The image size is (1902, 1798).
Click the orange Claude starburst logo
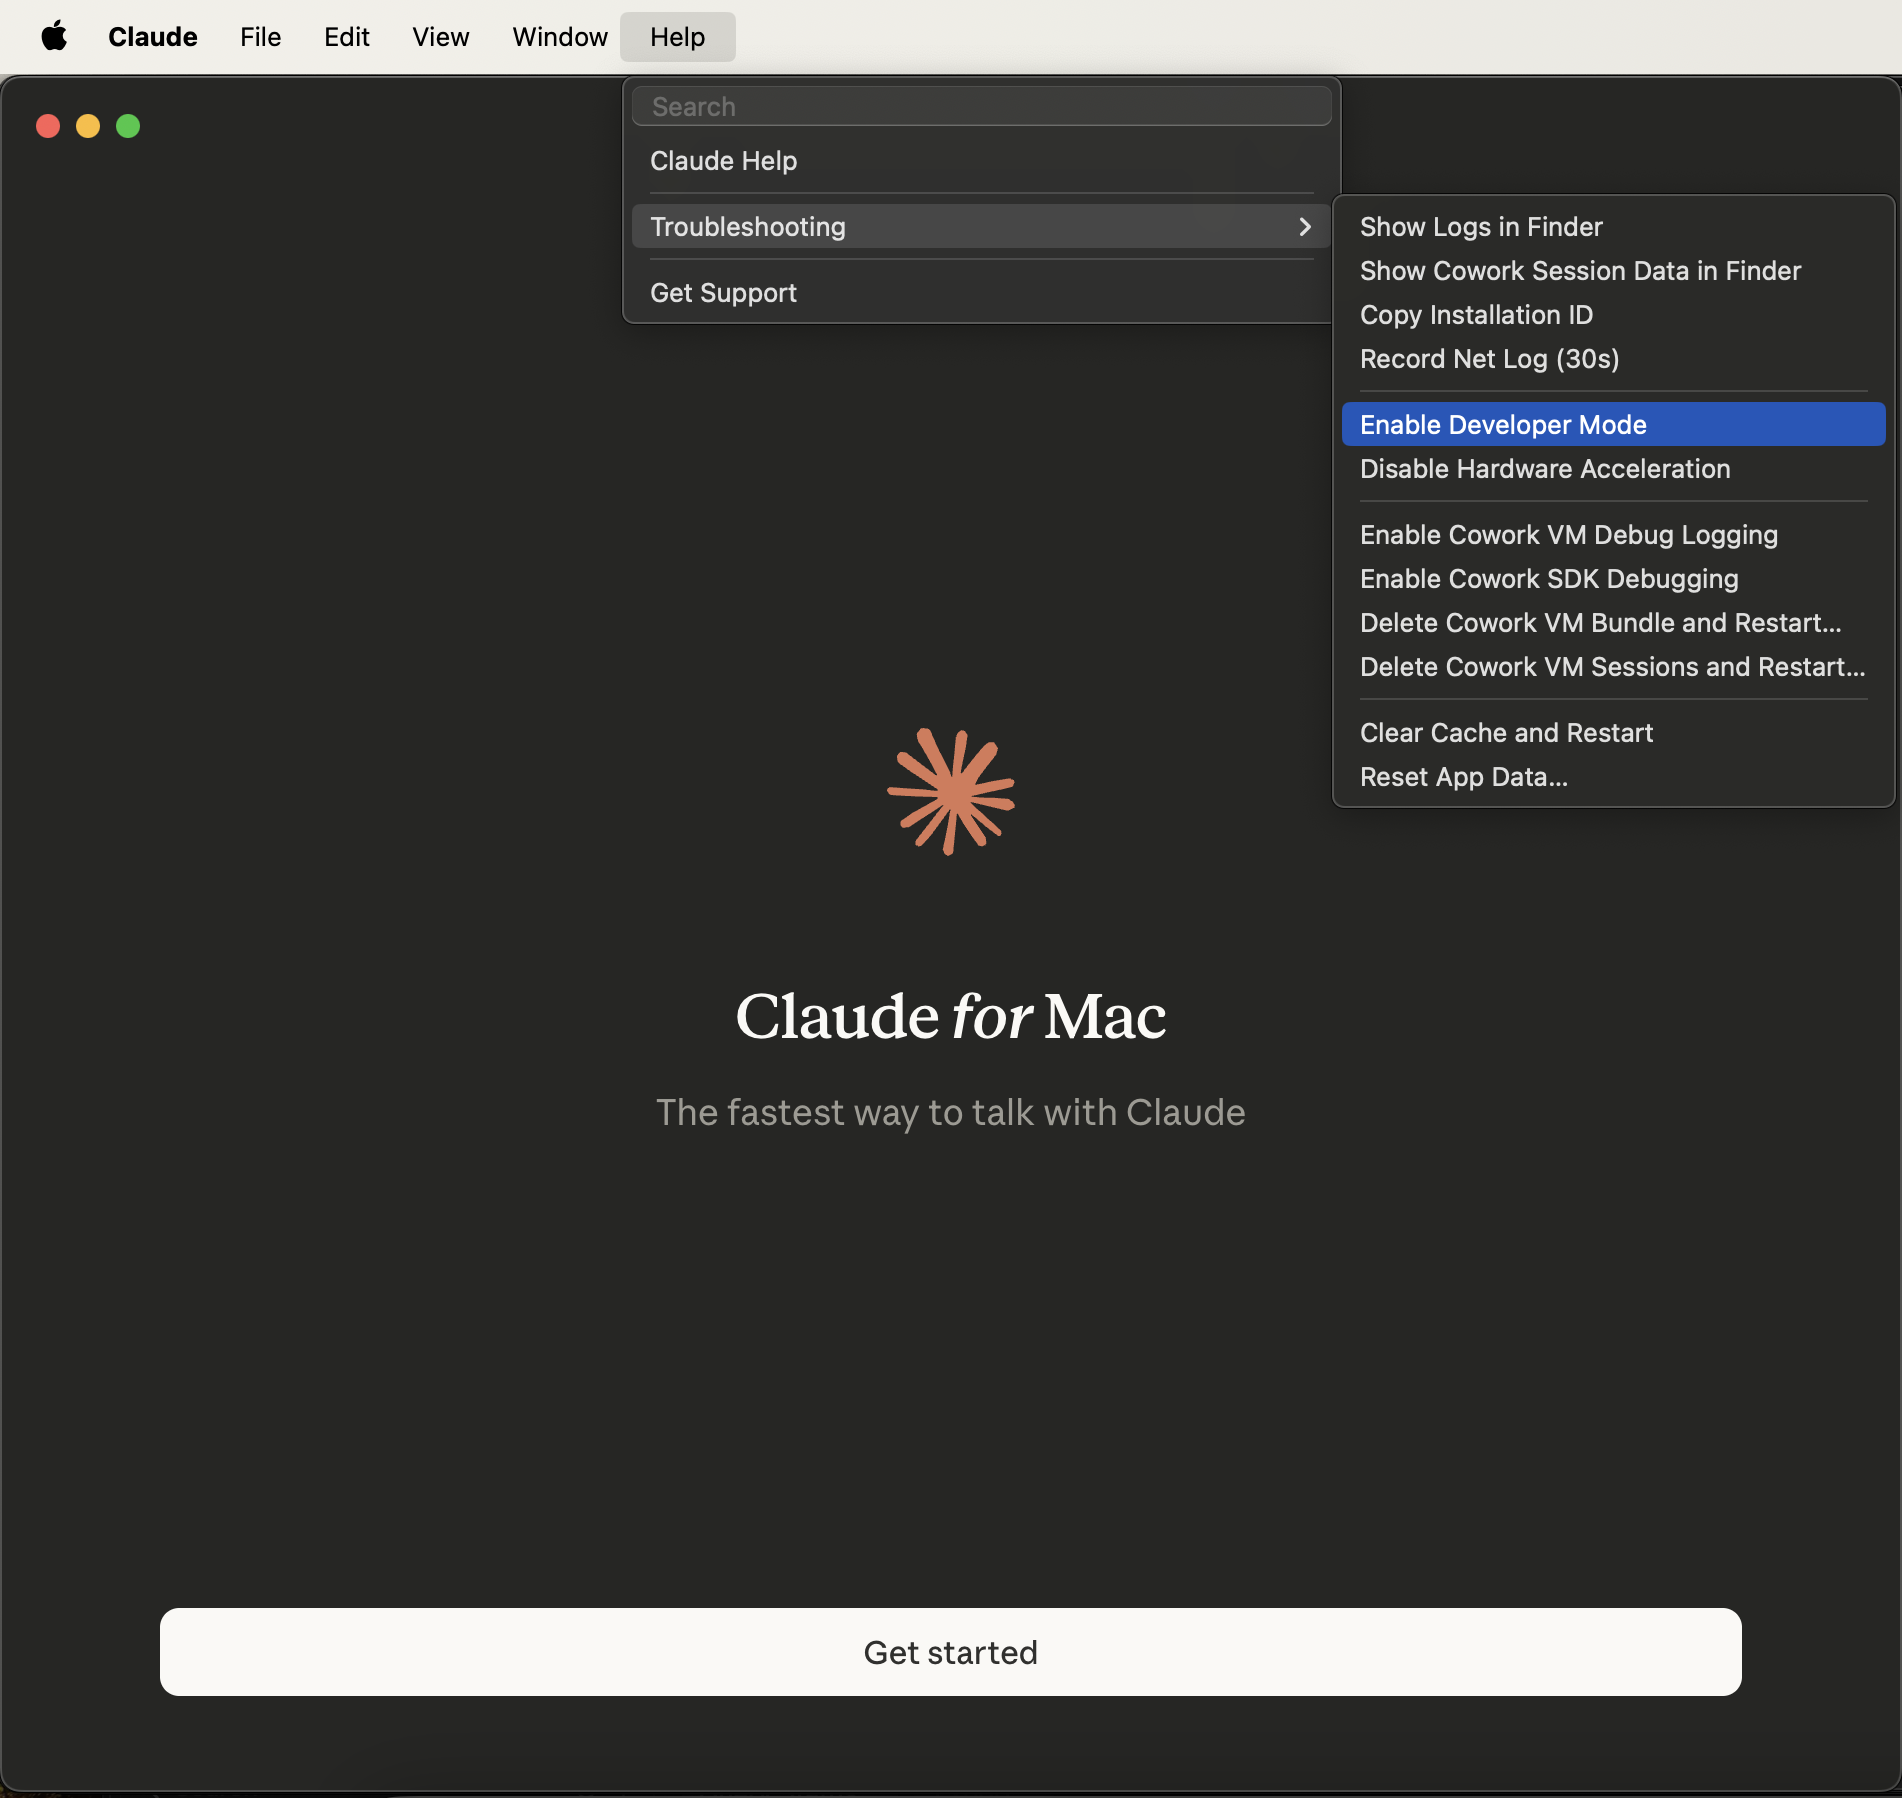click(x=951, y=793)
